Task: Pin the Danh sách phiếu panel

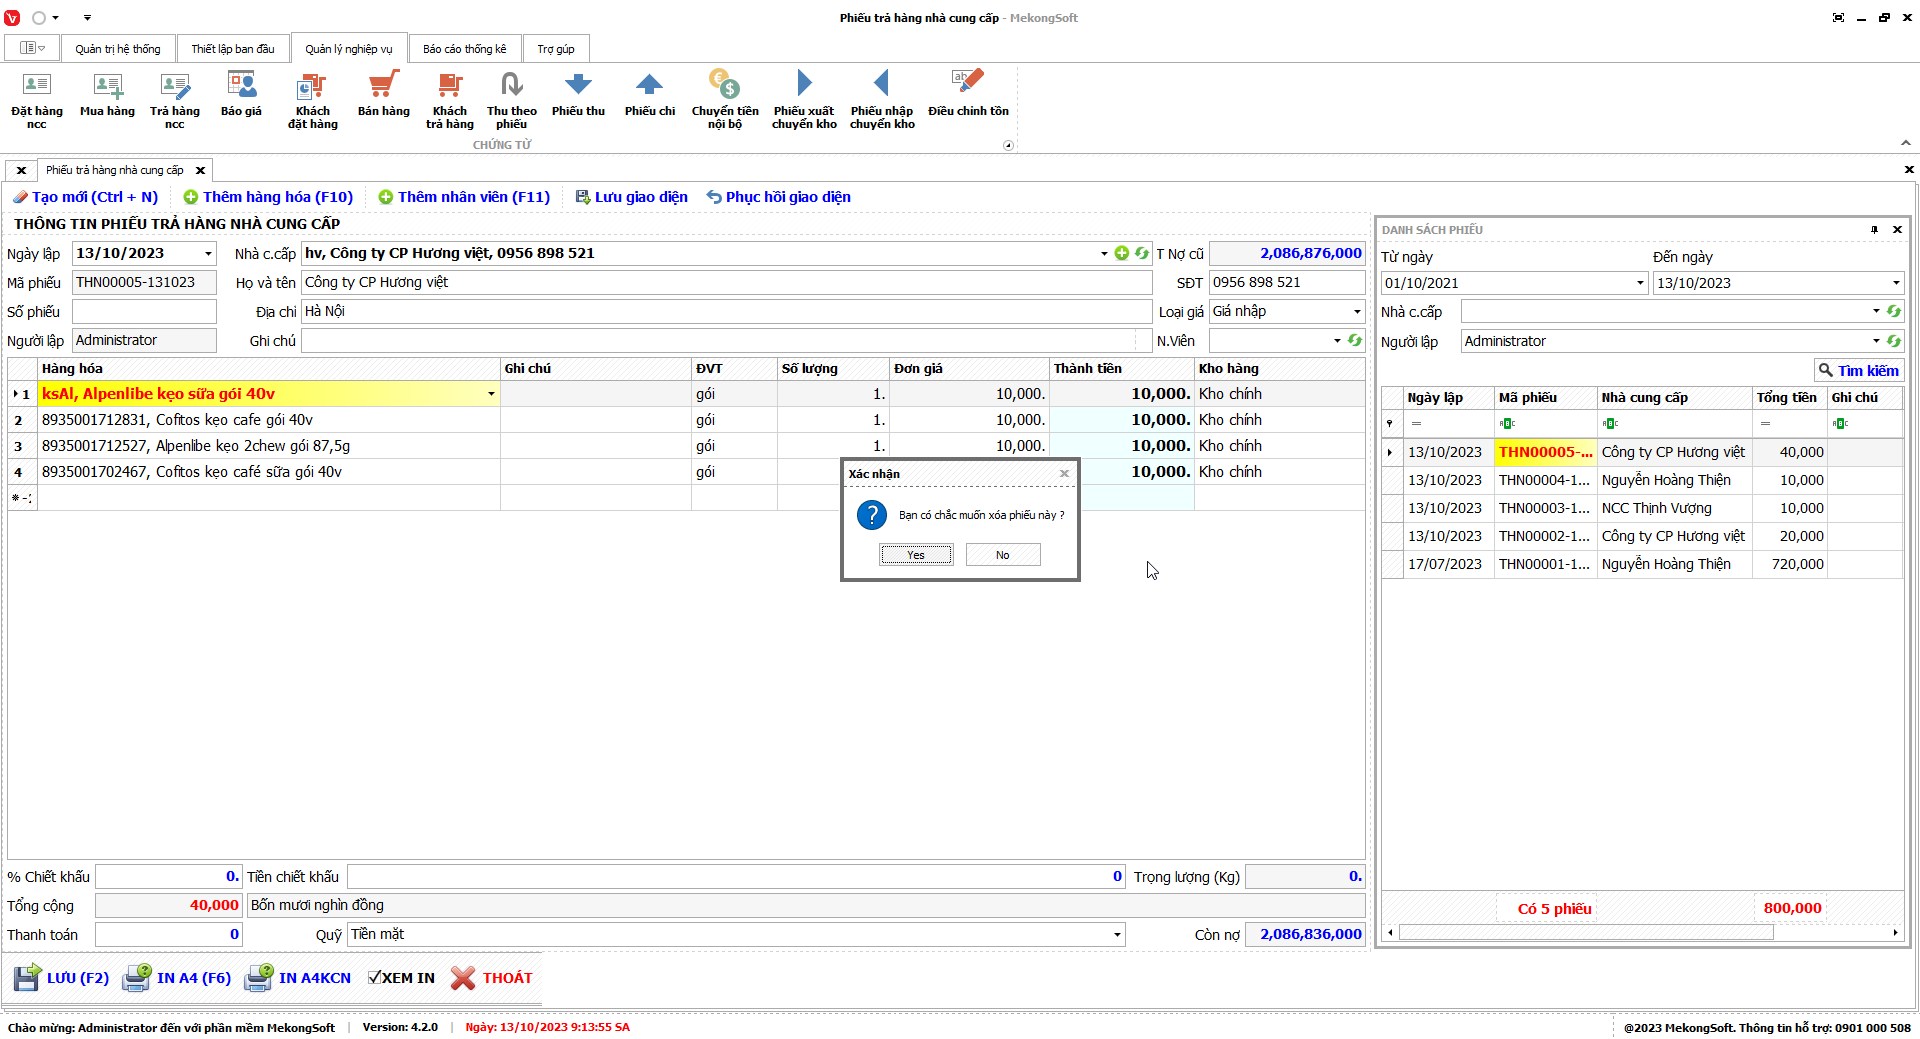Action: 1874,230
